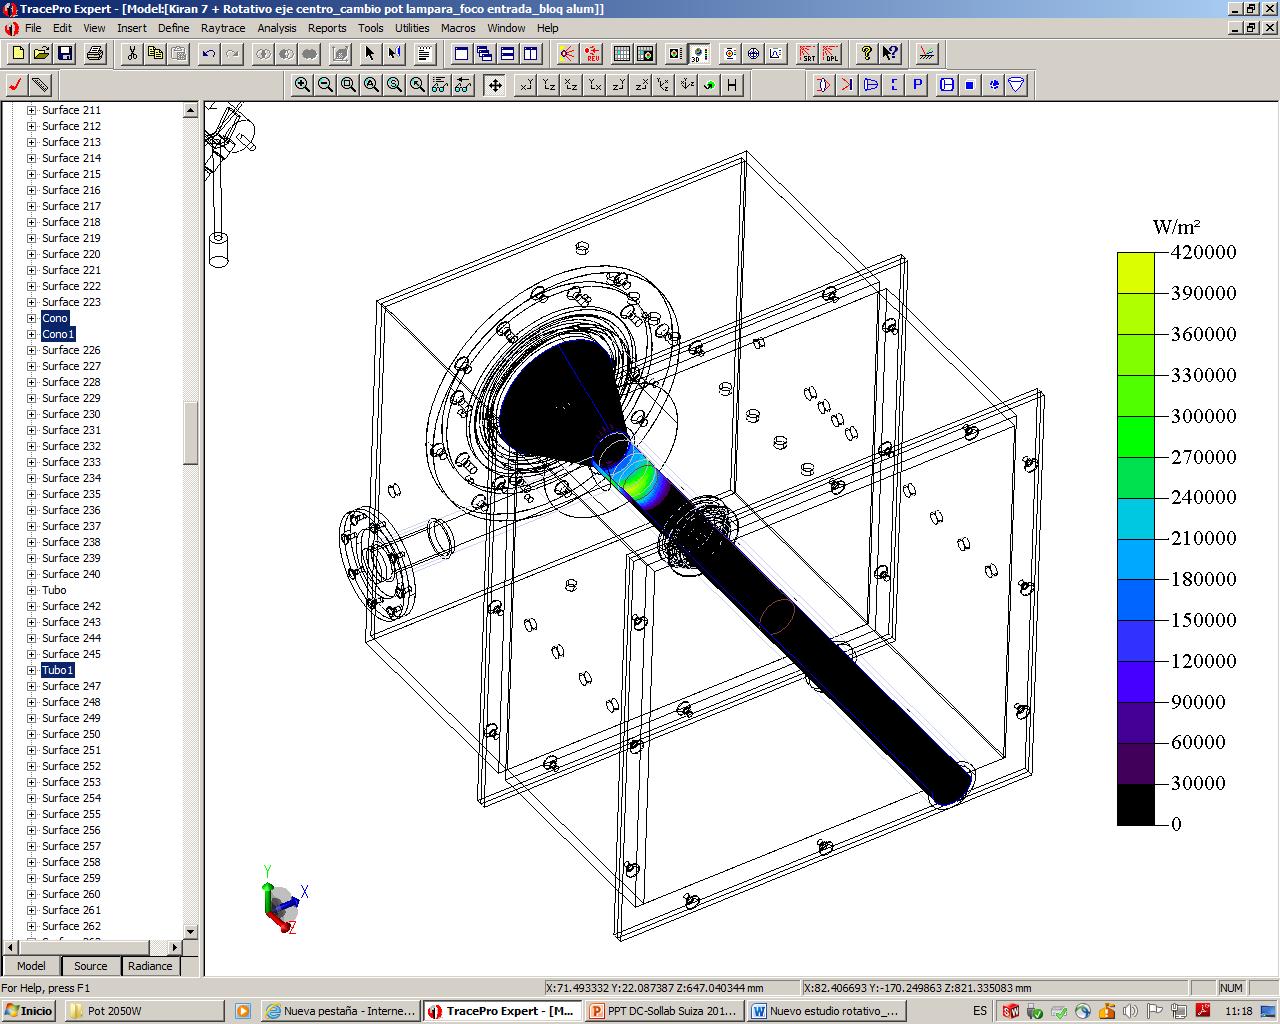Click the Save file icon
The width and height of the screenshot is (1280, 1024).
(x=65, y=54)
